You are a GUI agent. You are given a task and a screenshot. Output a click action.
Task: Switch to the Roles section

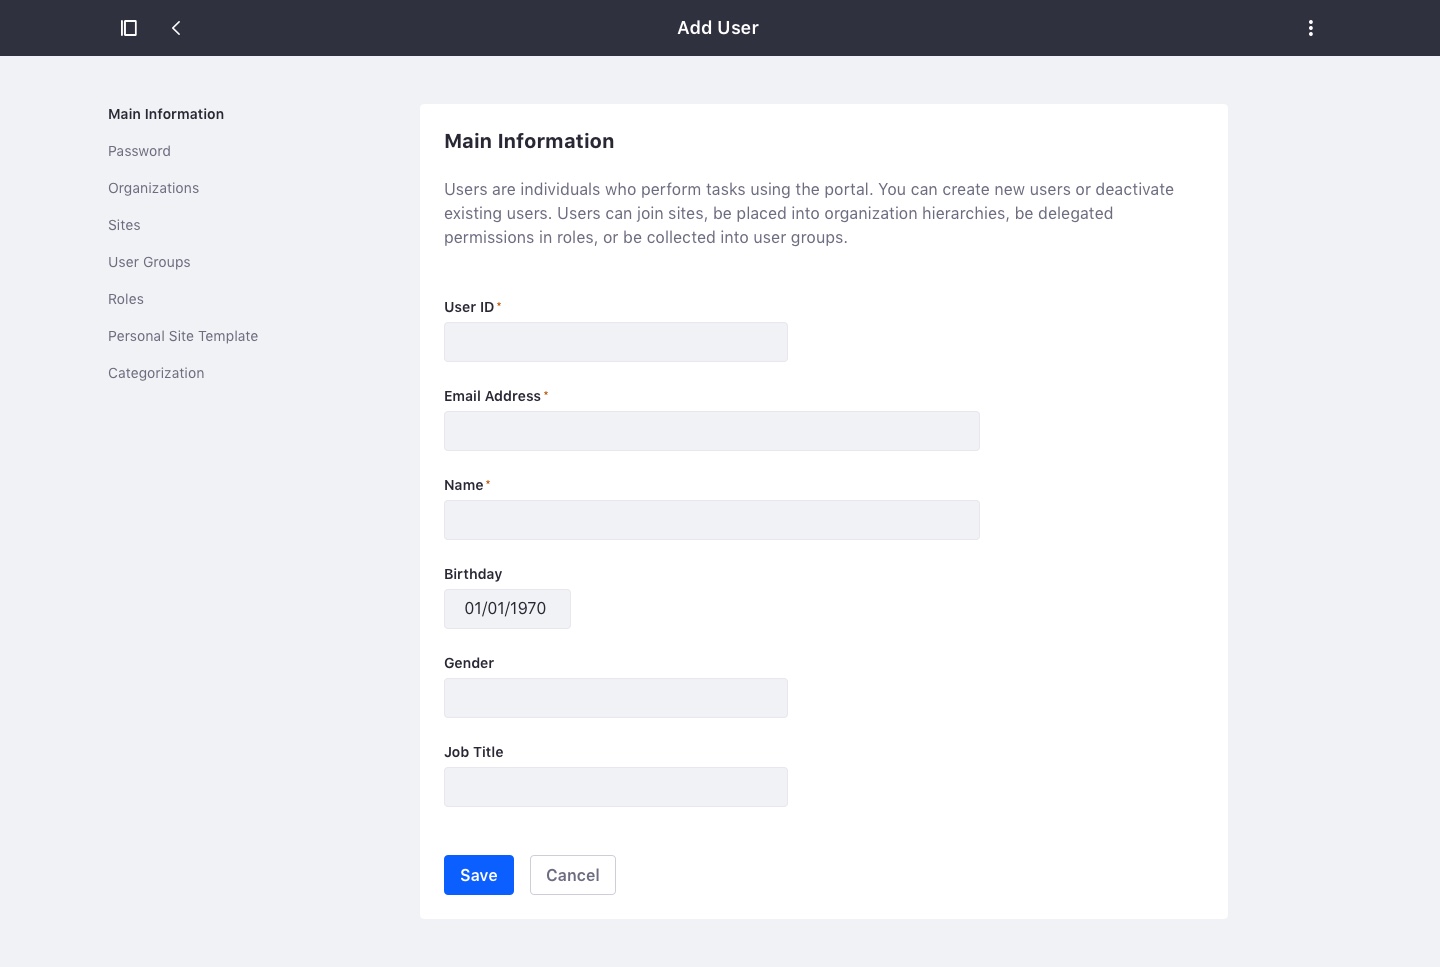(x=126, y=299)
